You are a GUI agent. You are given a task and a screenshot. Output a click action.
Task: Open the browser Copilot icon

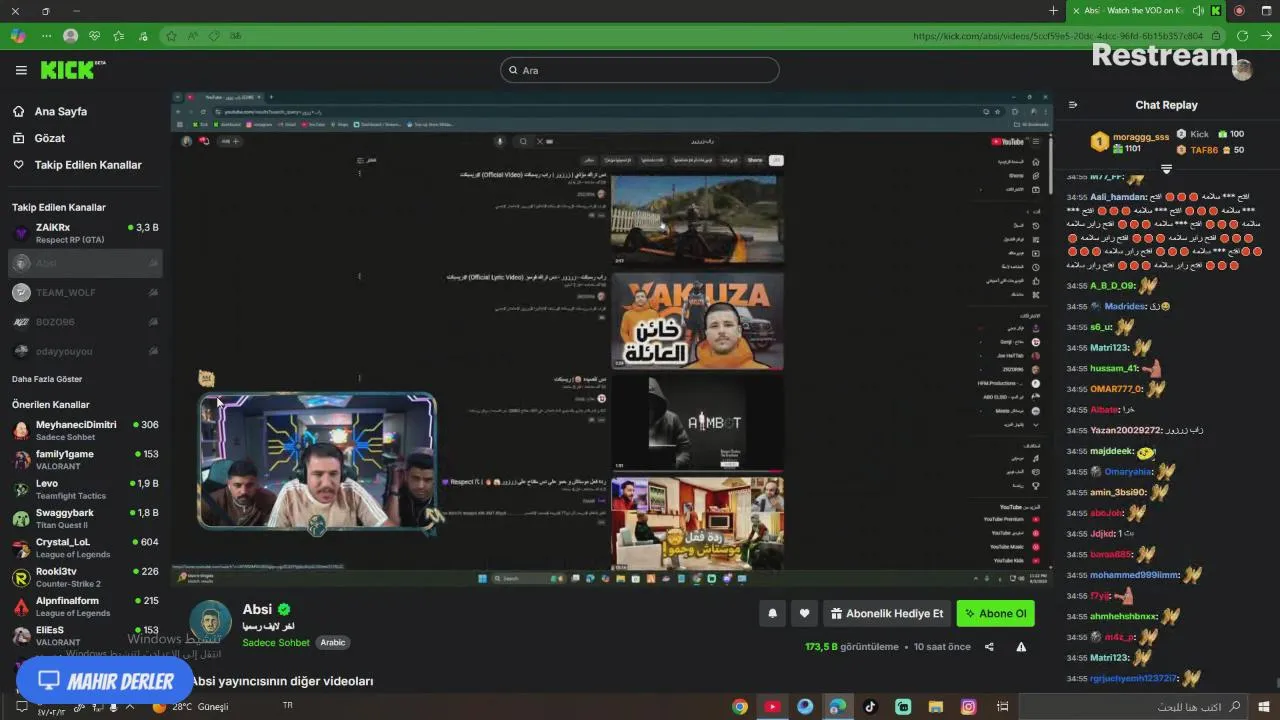17,35
